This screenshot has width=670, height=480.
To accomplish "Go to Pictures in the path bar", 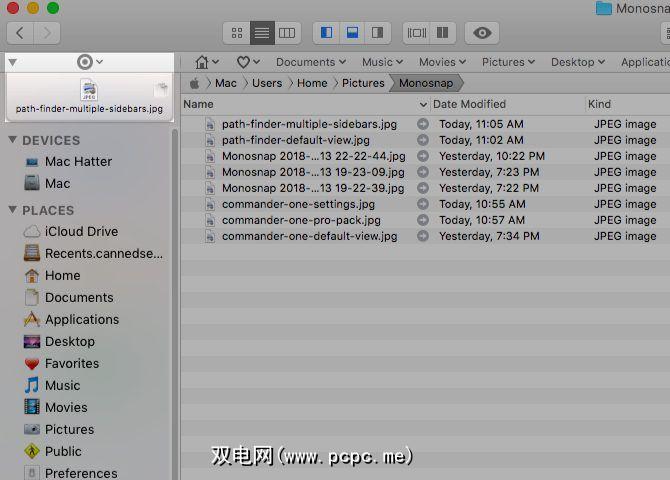I will [363, 83].
